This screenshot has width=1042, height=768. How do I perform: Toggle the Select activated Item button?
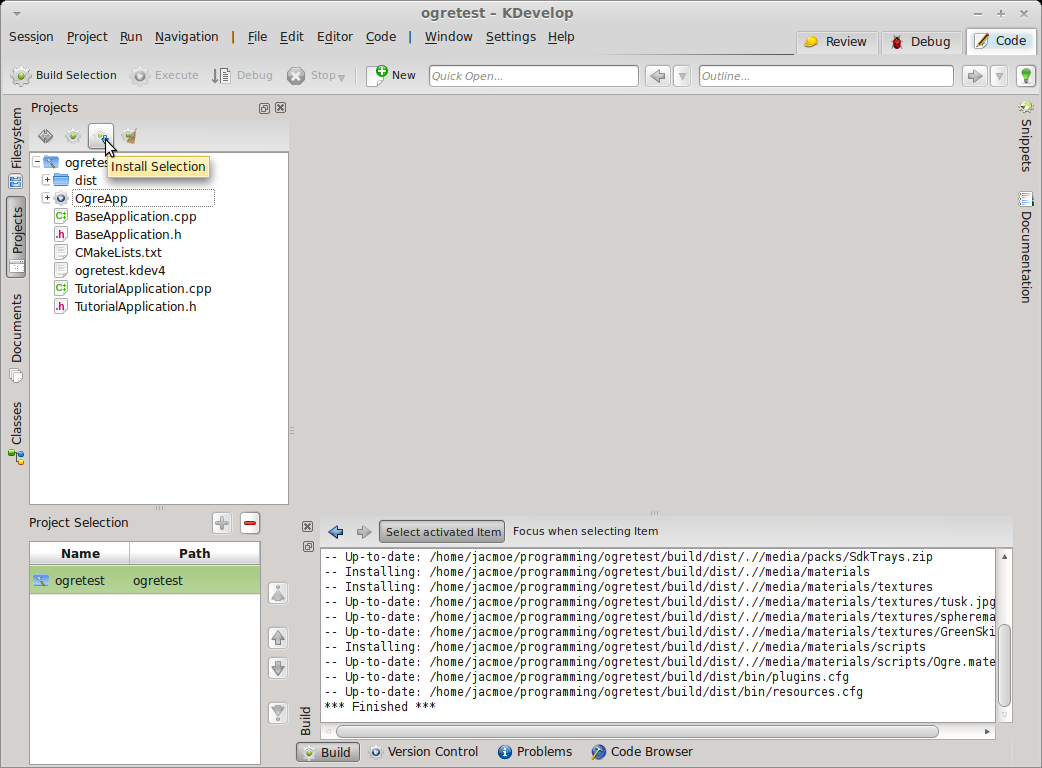(x=443, y=531)
